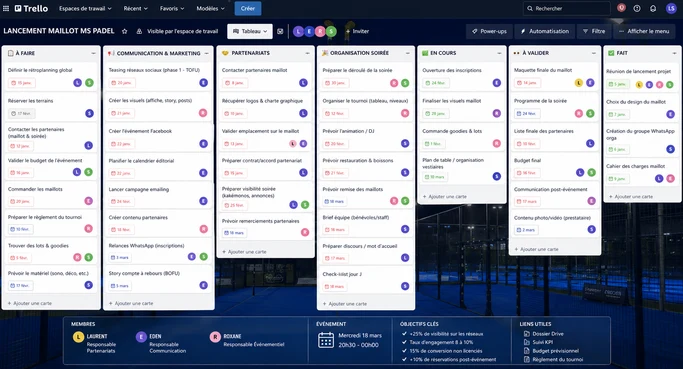Click board member avatar L in header
This screenshot has width=683, height=369.
pyautogui.click(x=298, y=31)
